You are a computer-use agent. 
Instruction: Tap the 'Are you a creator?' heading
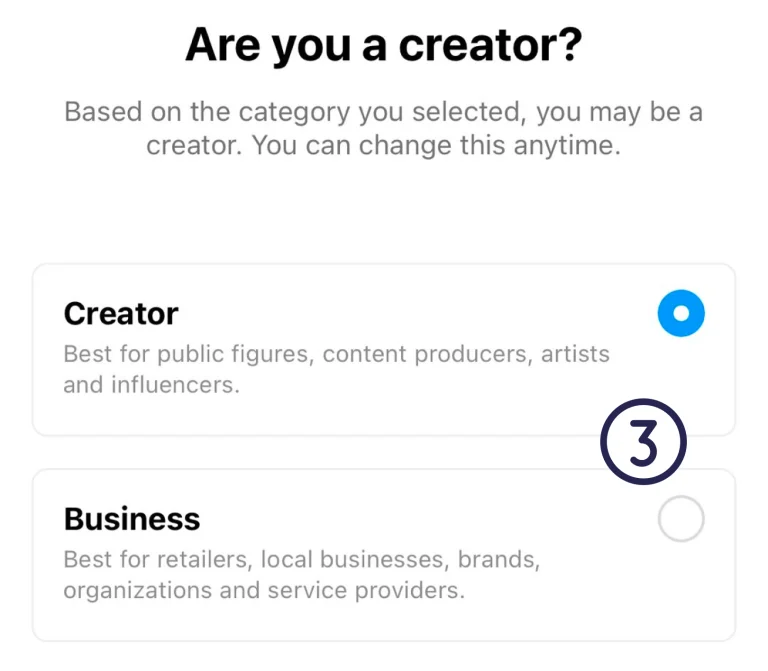point(384,46)
